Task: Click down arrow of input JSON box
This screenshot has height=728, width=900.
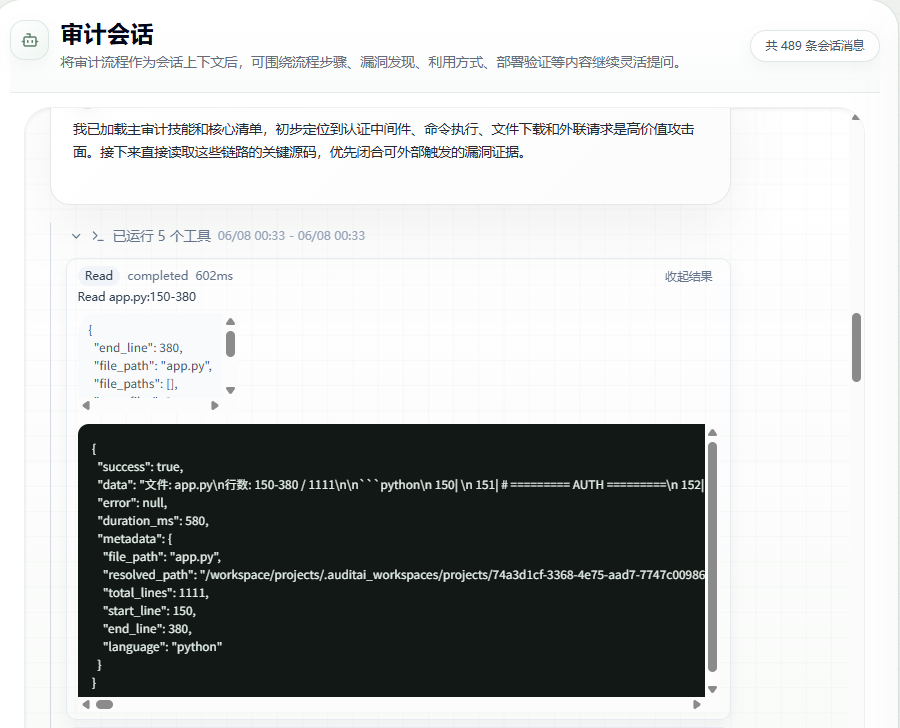Action: coord(231,390)
